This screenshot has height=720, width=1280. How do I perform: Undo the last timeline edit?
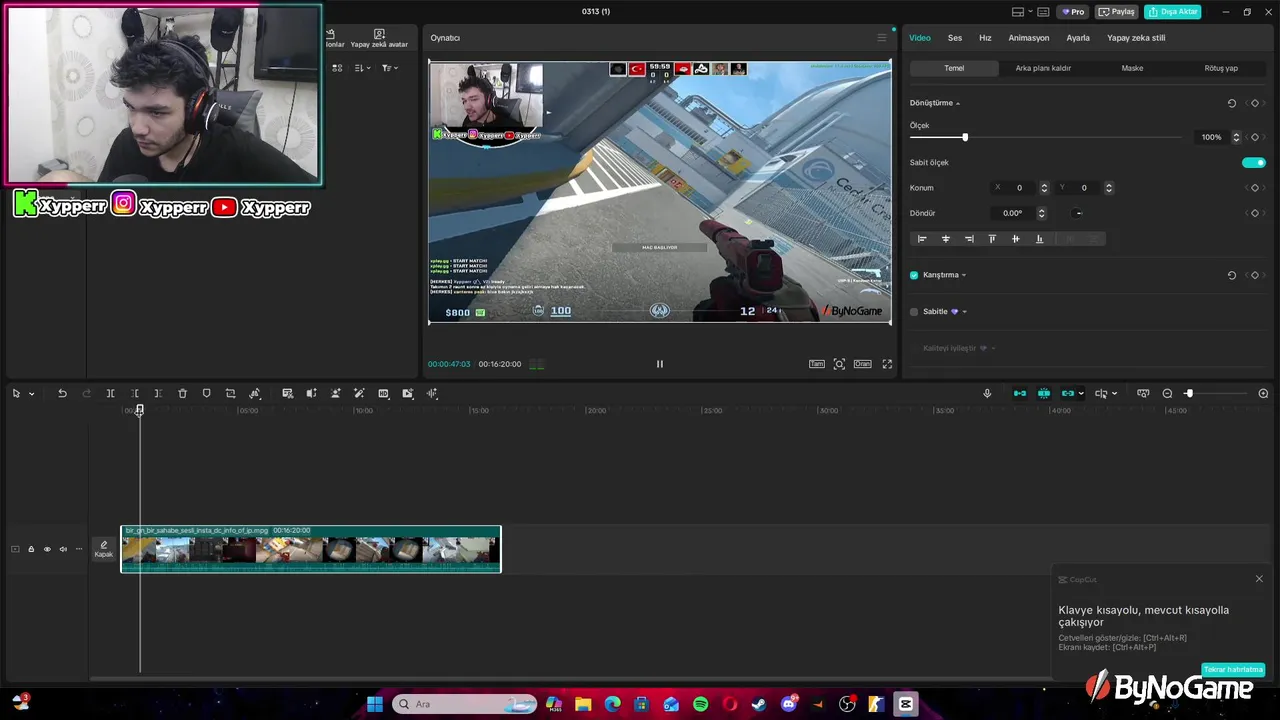(x=62, y=393)
